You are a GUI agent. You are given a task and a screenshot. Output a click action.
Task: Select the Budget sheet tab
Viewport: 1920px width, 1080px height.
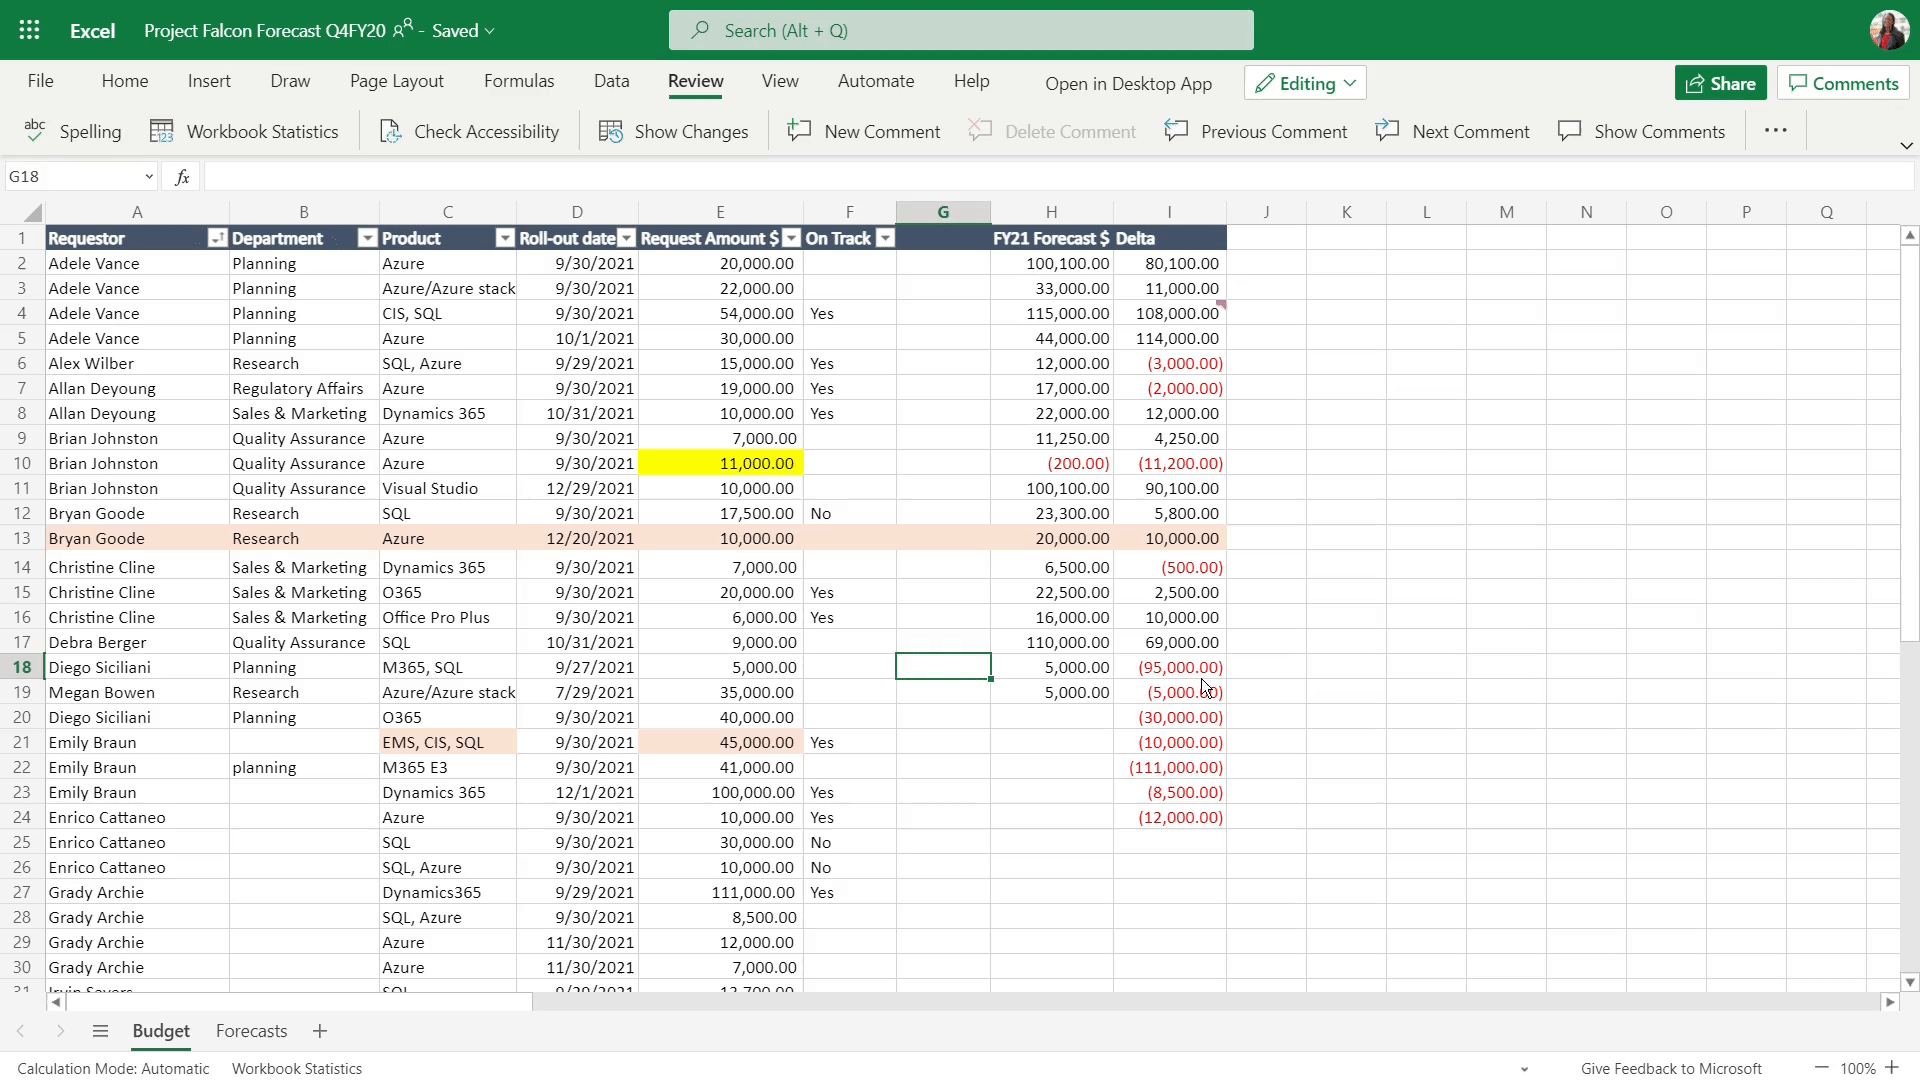tap(161, 1031)
